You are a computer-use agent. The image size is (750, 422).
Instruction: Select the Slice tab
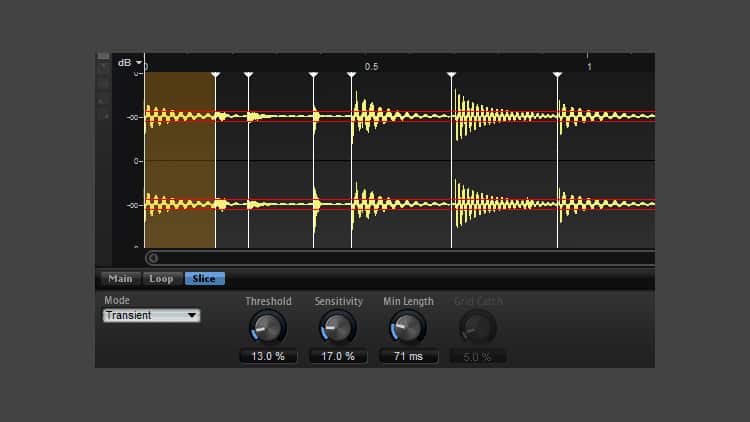[x=204, y=278]
